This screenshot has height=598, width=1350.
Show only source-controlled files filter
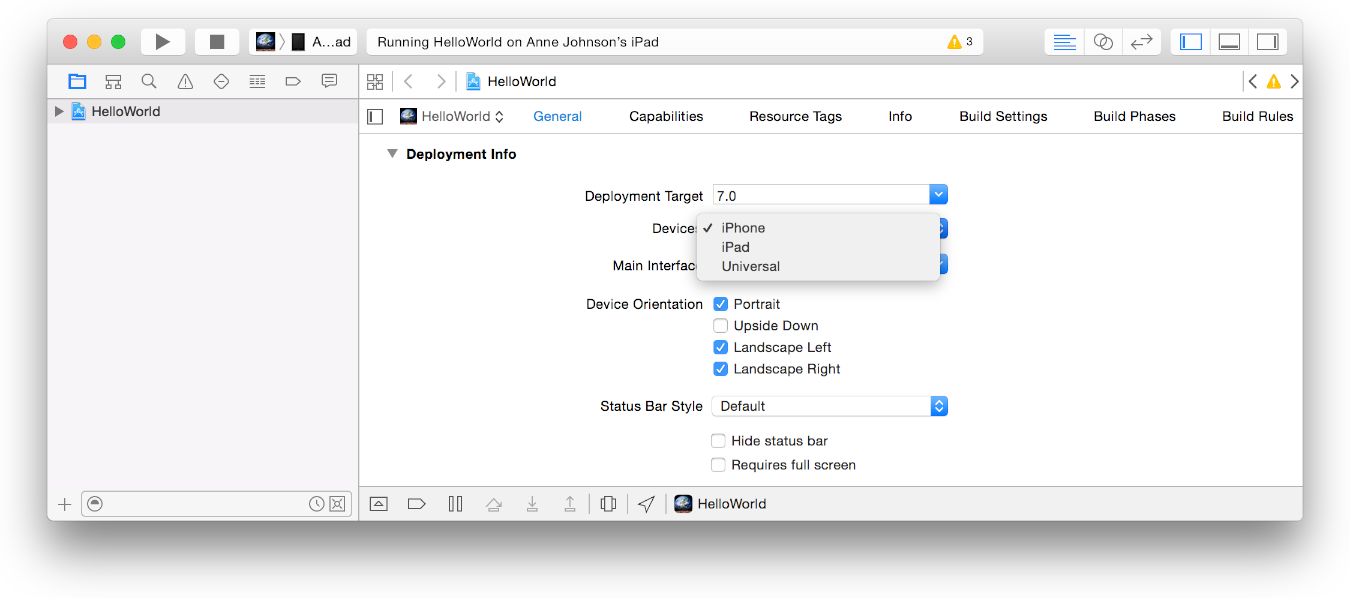pos(337,504)
